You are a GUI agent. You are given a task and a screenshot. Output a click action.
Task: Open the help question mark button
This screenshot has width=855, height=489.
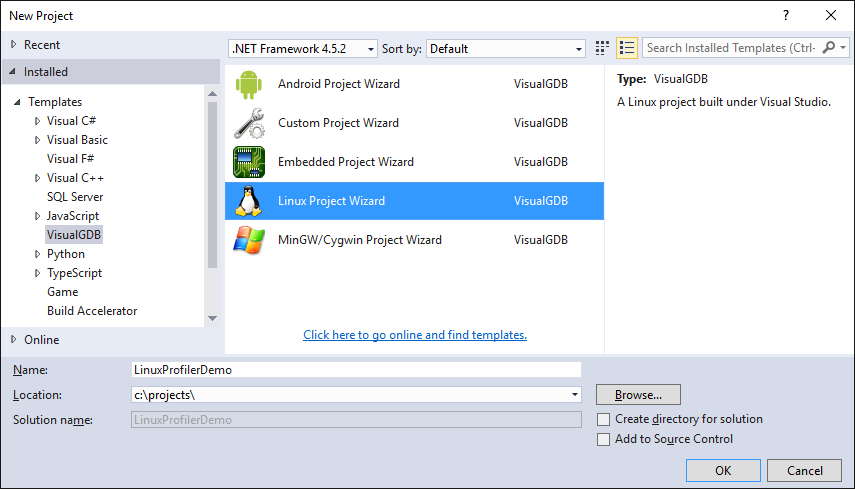point(786,15)
